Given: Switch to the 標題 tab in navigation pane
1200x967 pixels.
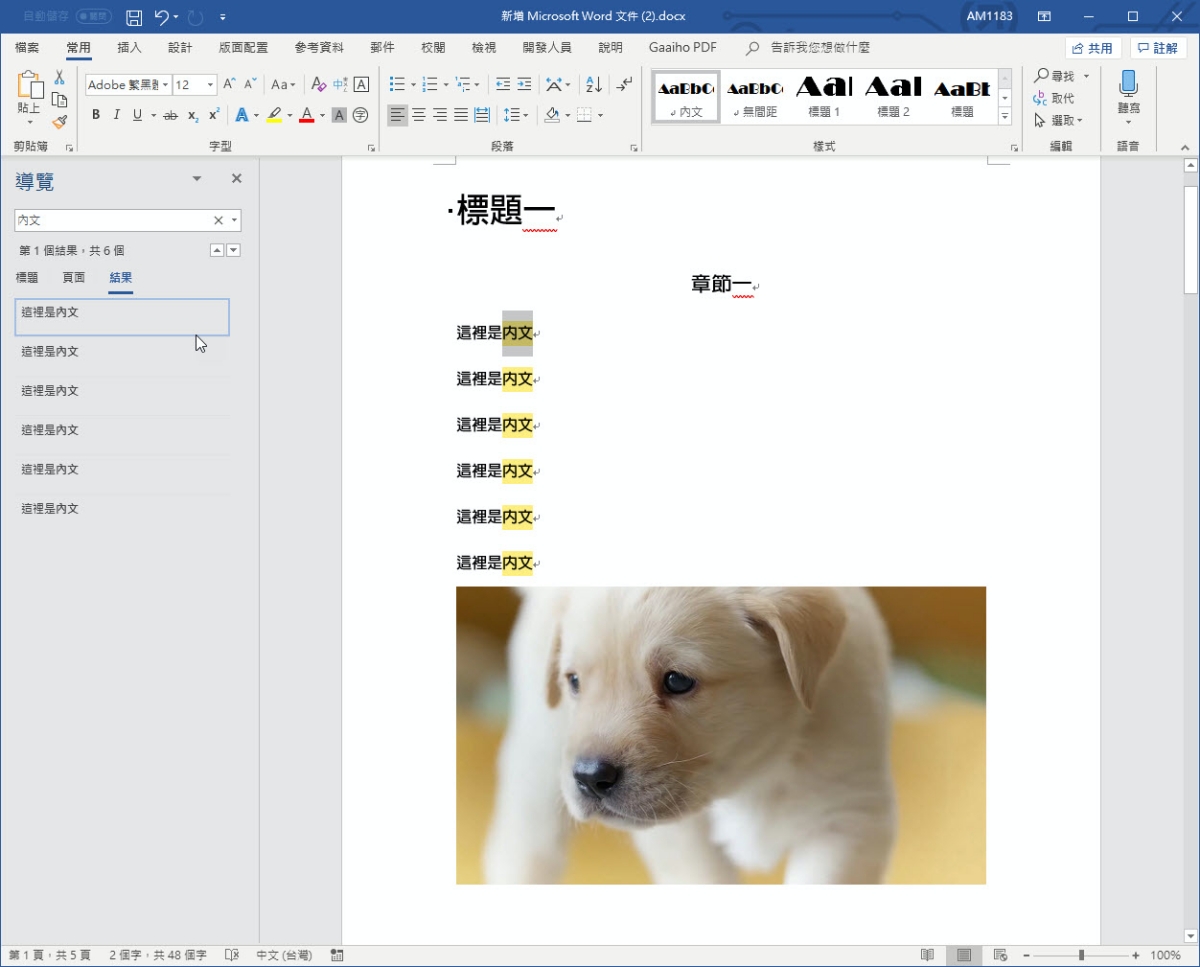Looking at the screenshot, I should pyautogui.click(x=27, y=278).
